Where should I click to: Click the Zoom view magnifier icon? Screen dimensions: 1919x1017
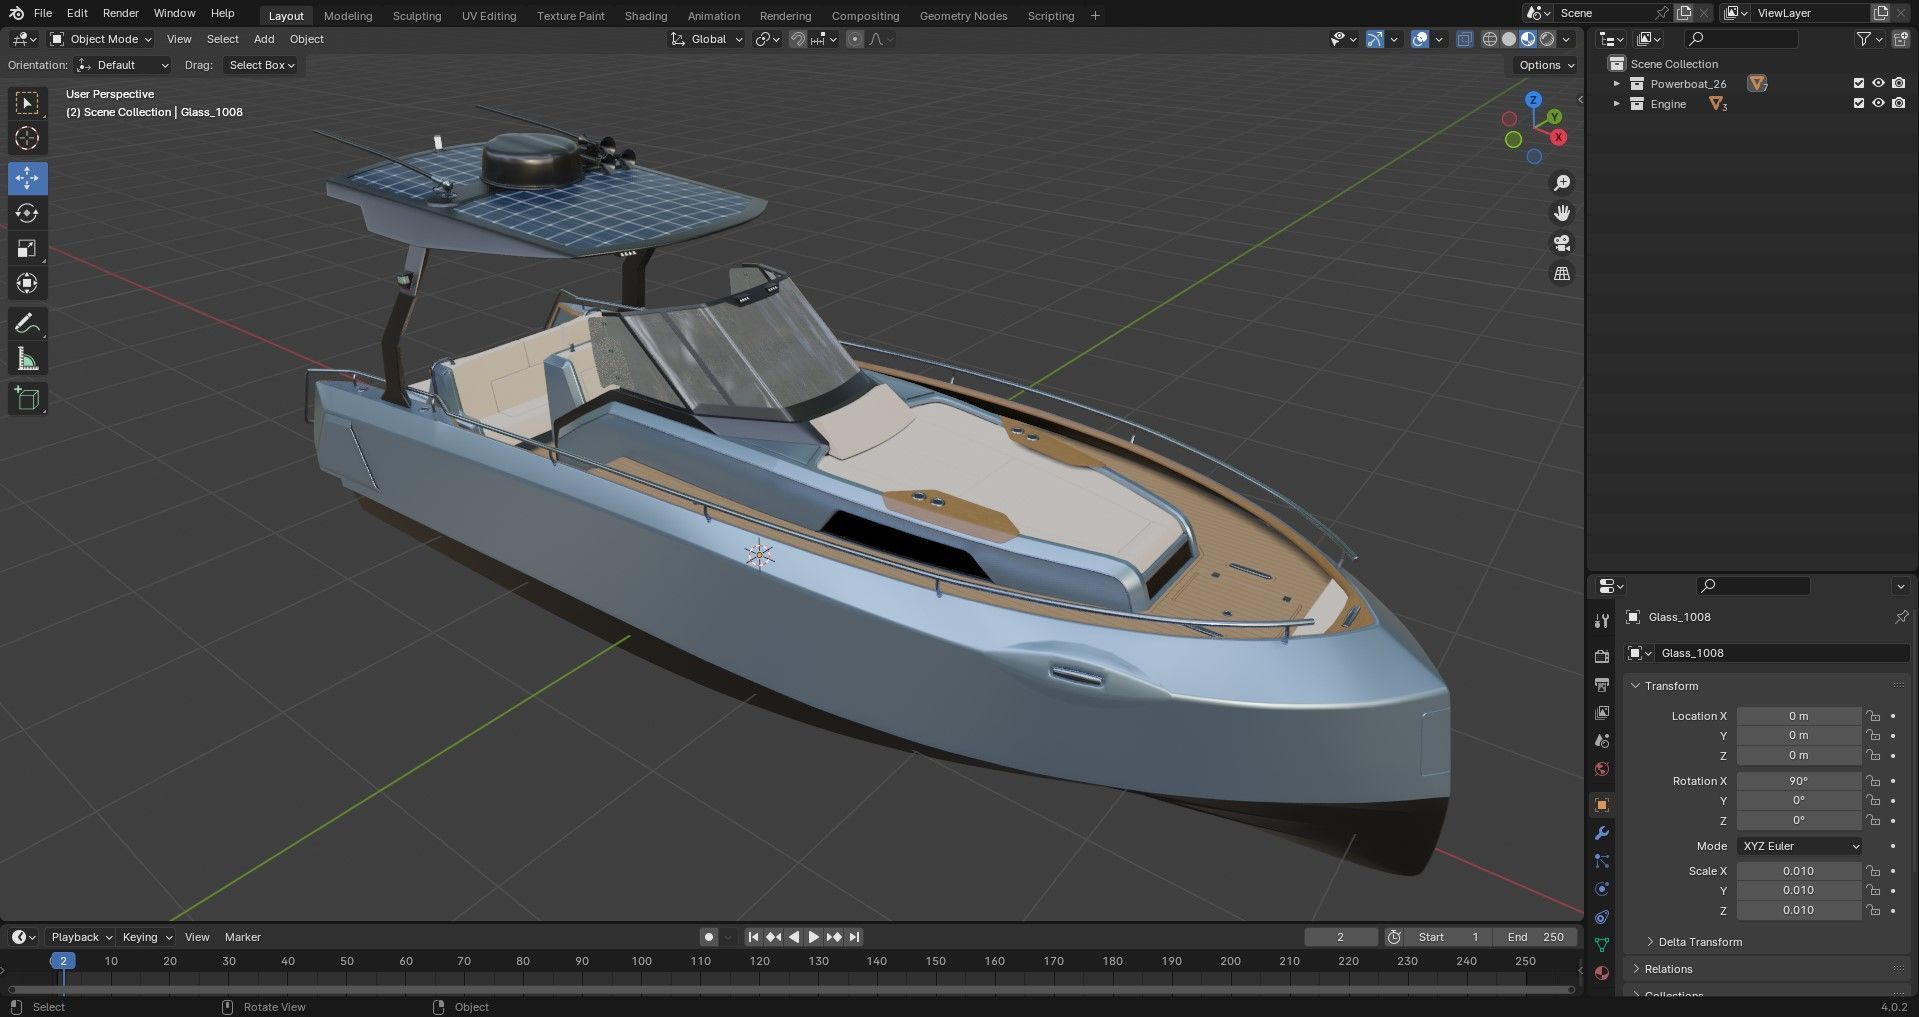1561,183
